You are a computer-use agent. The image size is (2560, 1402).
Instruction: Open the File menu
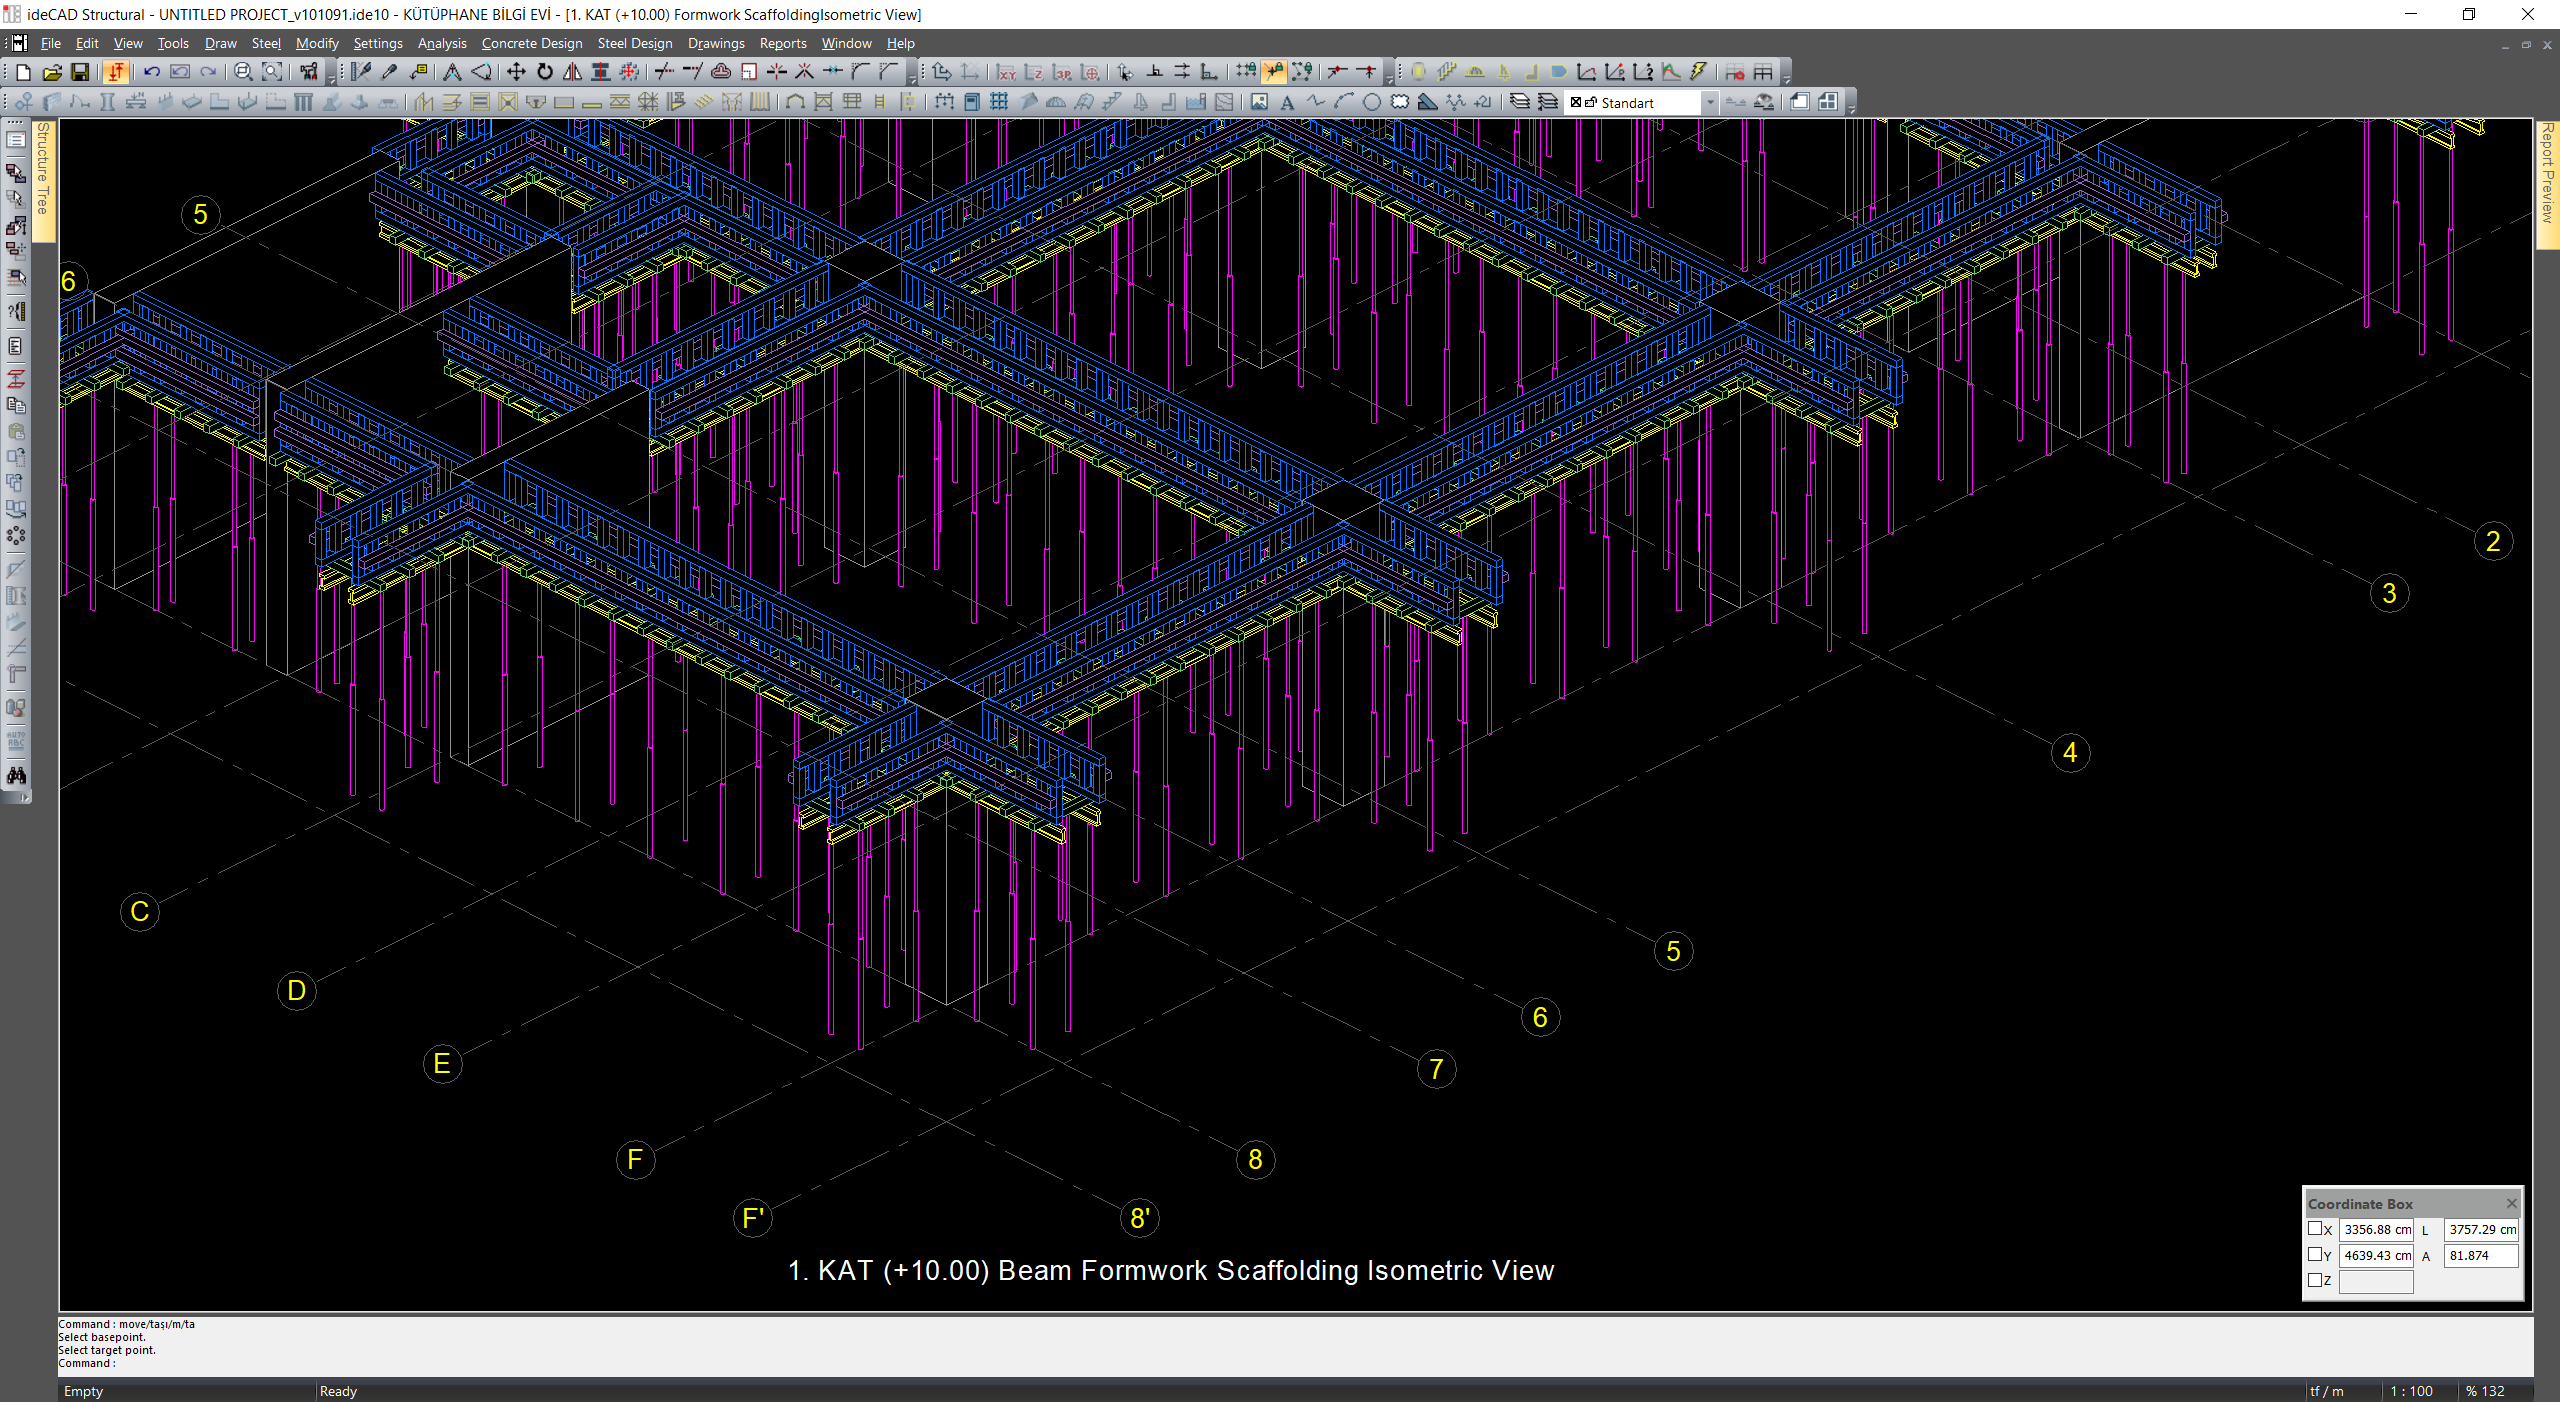51,43
